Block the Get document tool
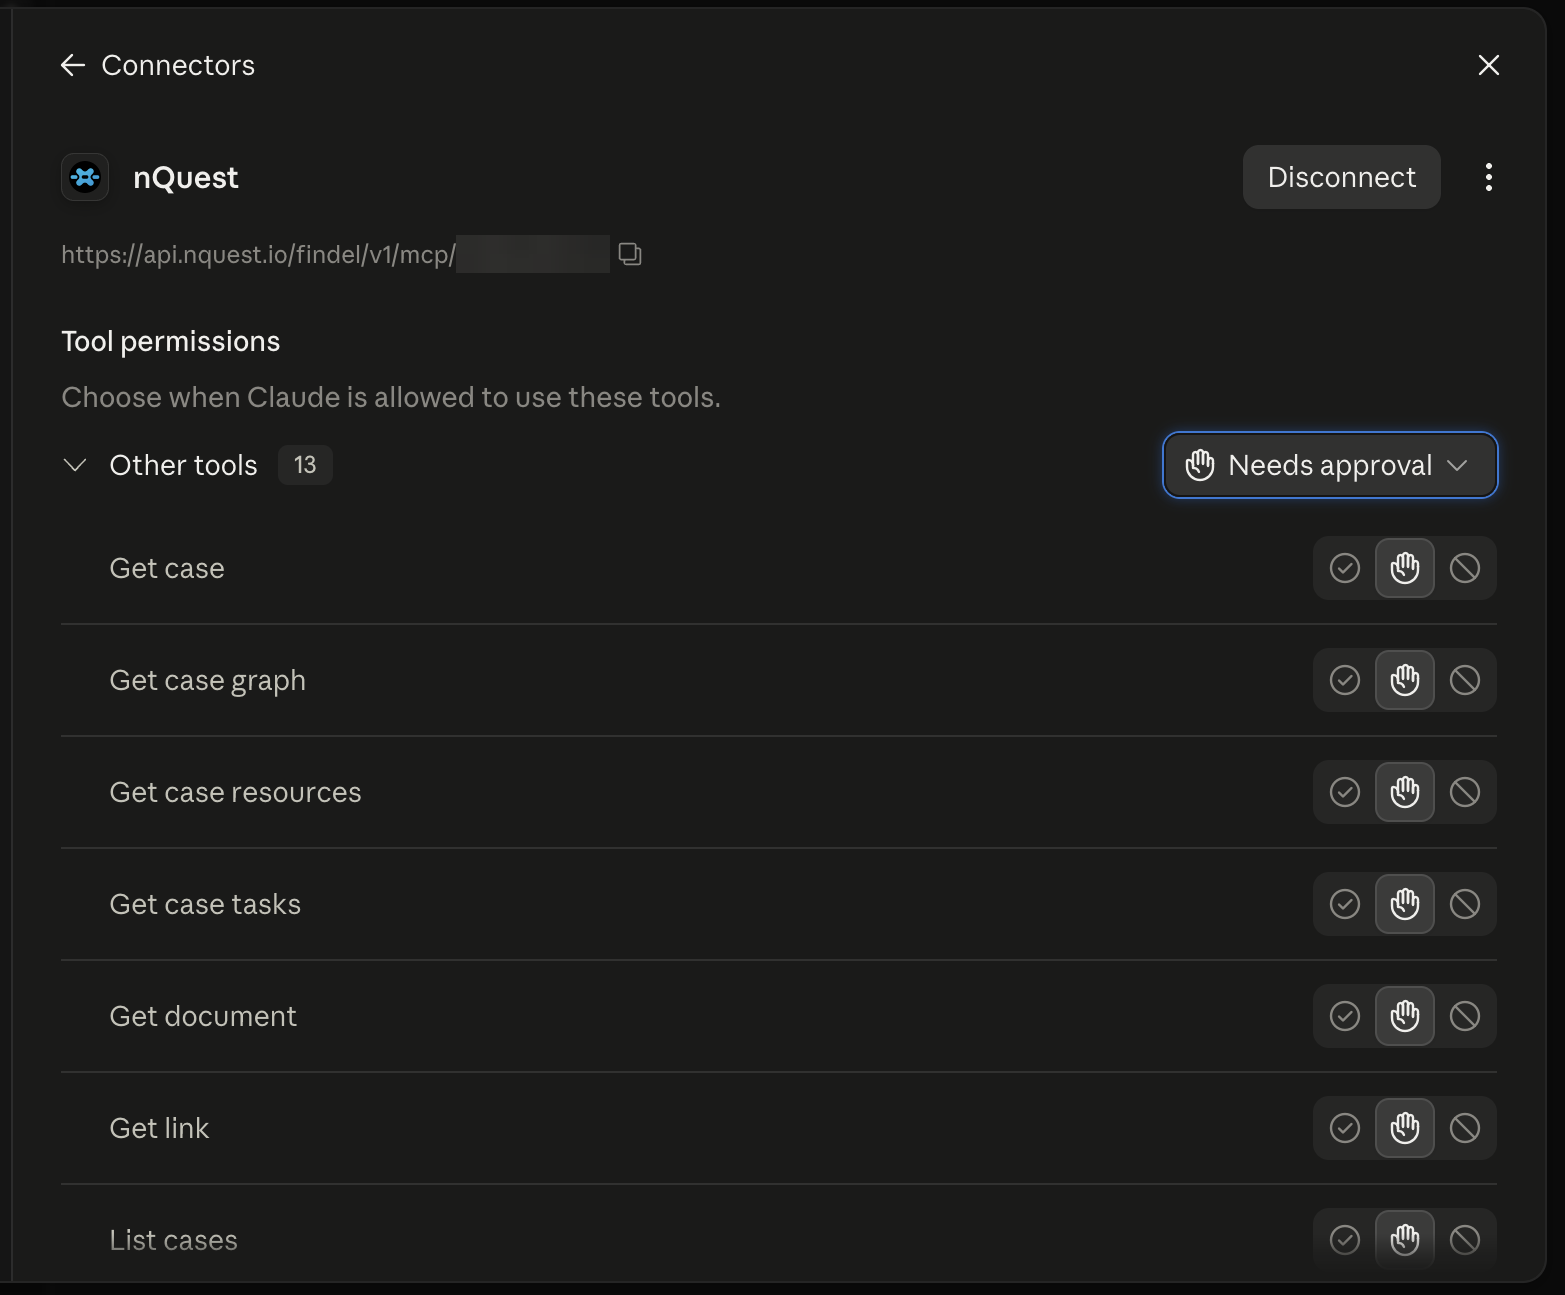The height and width of the screenshot is (1295, 1565). click(x=1465, y=1016)
